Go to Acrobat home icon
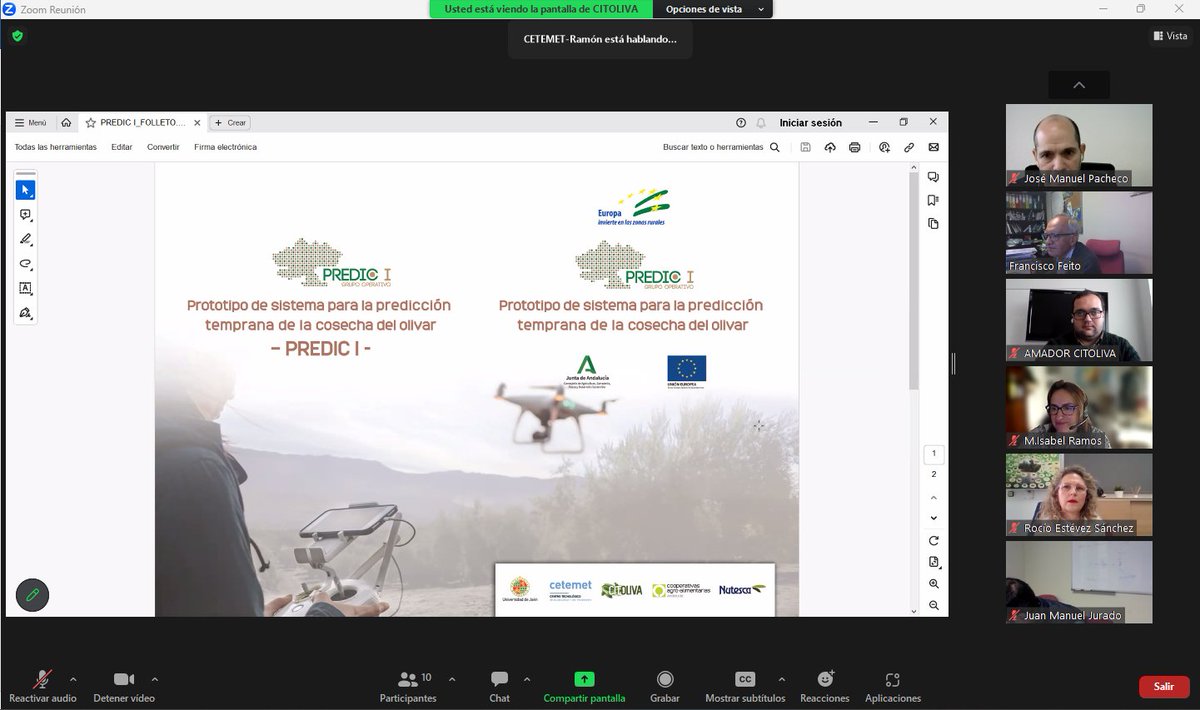Image resolution: width=1200 pixels, height=710 pixels. (x=66, y=123)
